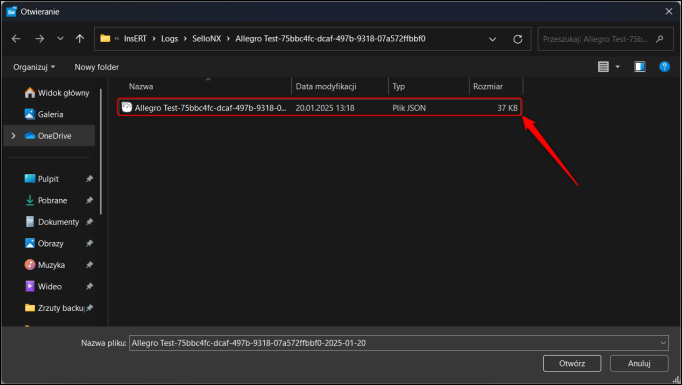Select the Allegro Test JSON file
This screenshot has height=385, width=682.
click(320, 107)
